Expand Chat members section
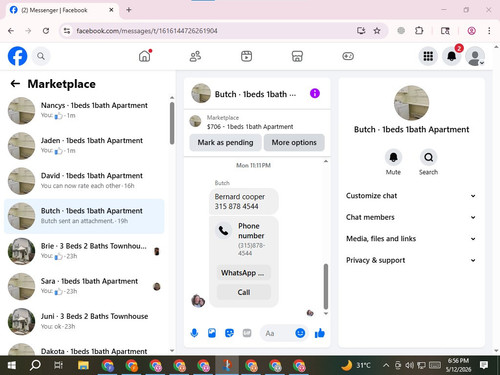Viewport: 500px width, 375px height. tap(411, 217)
